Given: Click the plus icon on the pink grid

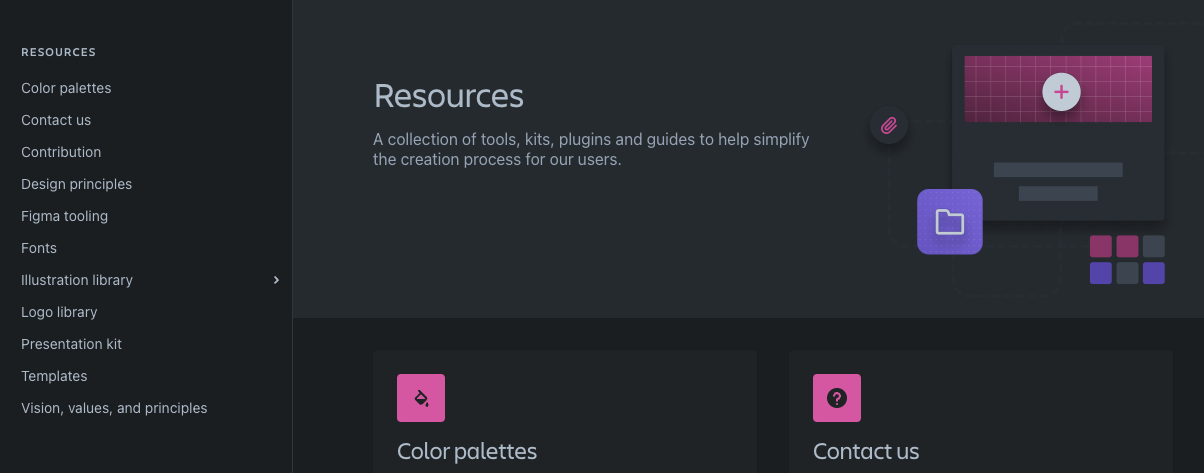Looking at the screenshot, I should click(1061, 92).
